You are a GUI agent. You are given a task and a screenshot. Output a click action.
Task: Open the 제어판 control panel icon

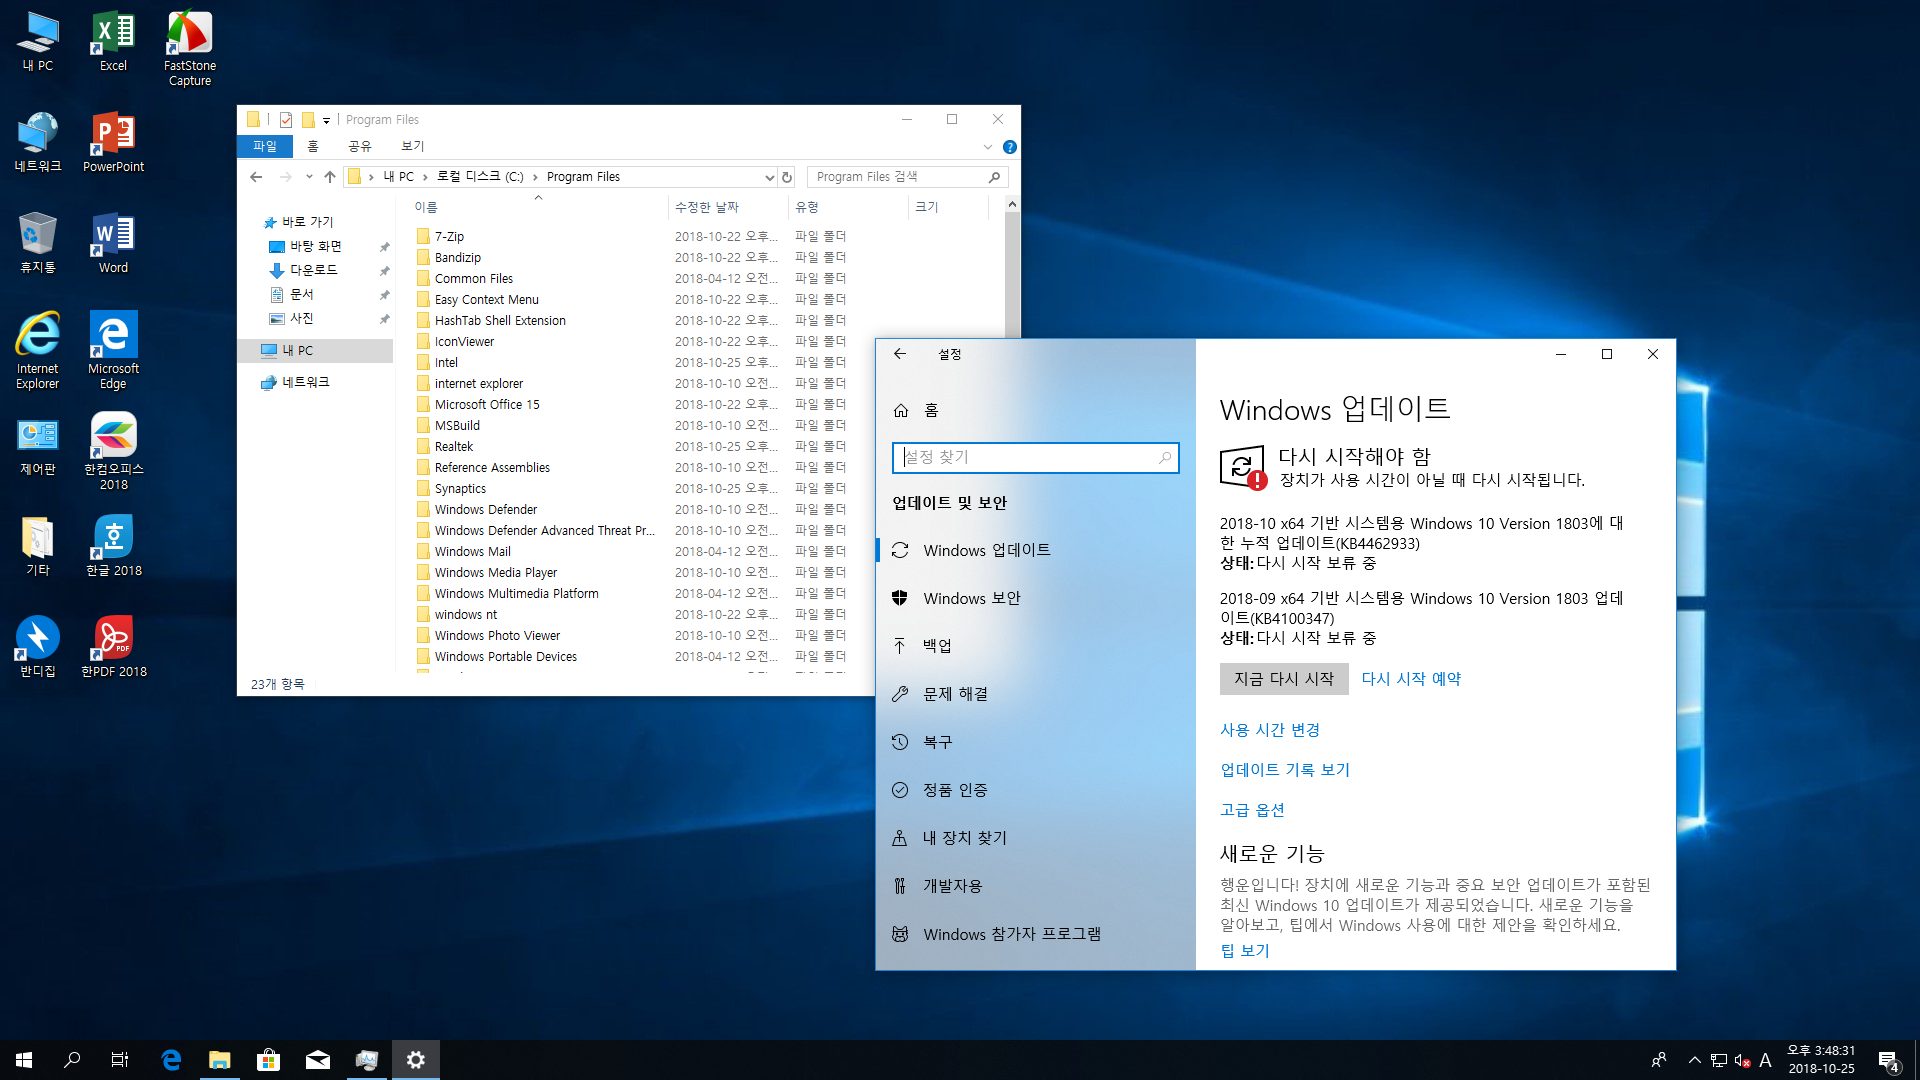(38, 446)
